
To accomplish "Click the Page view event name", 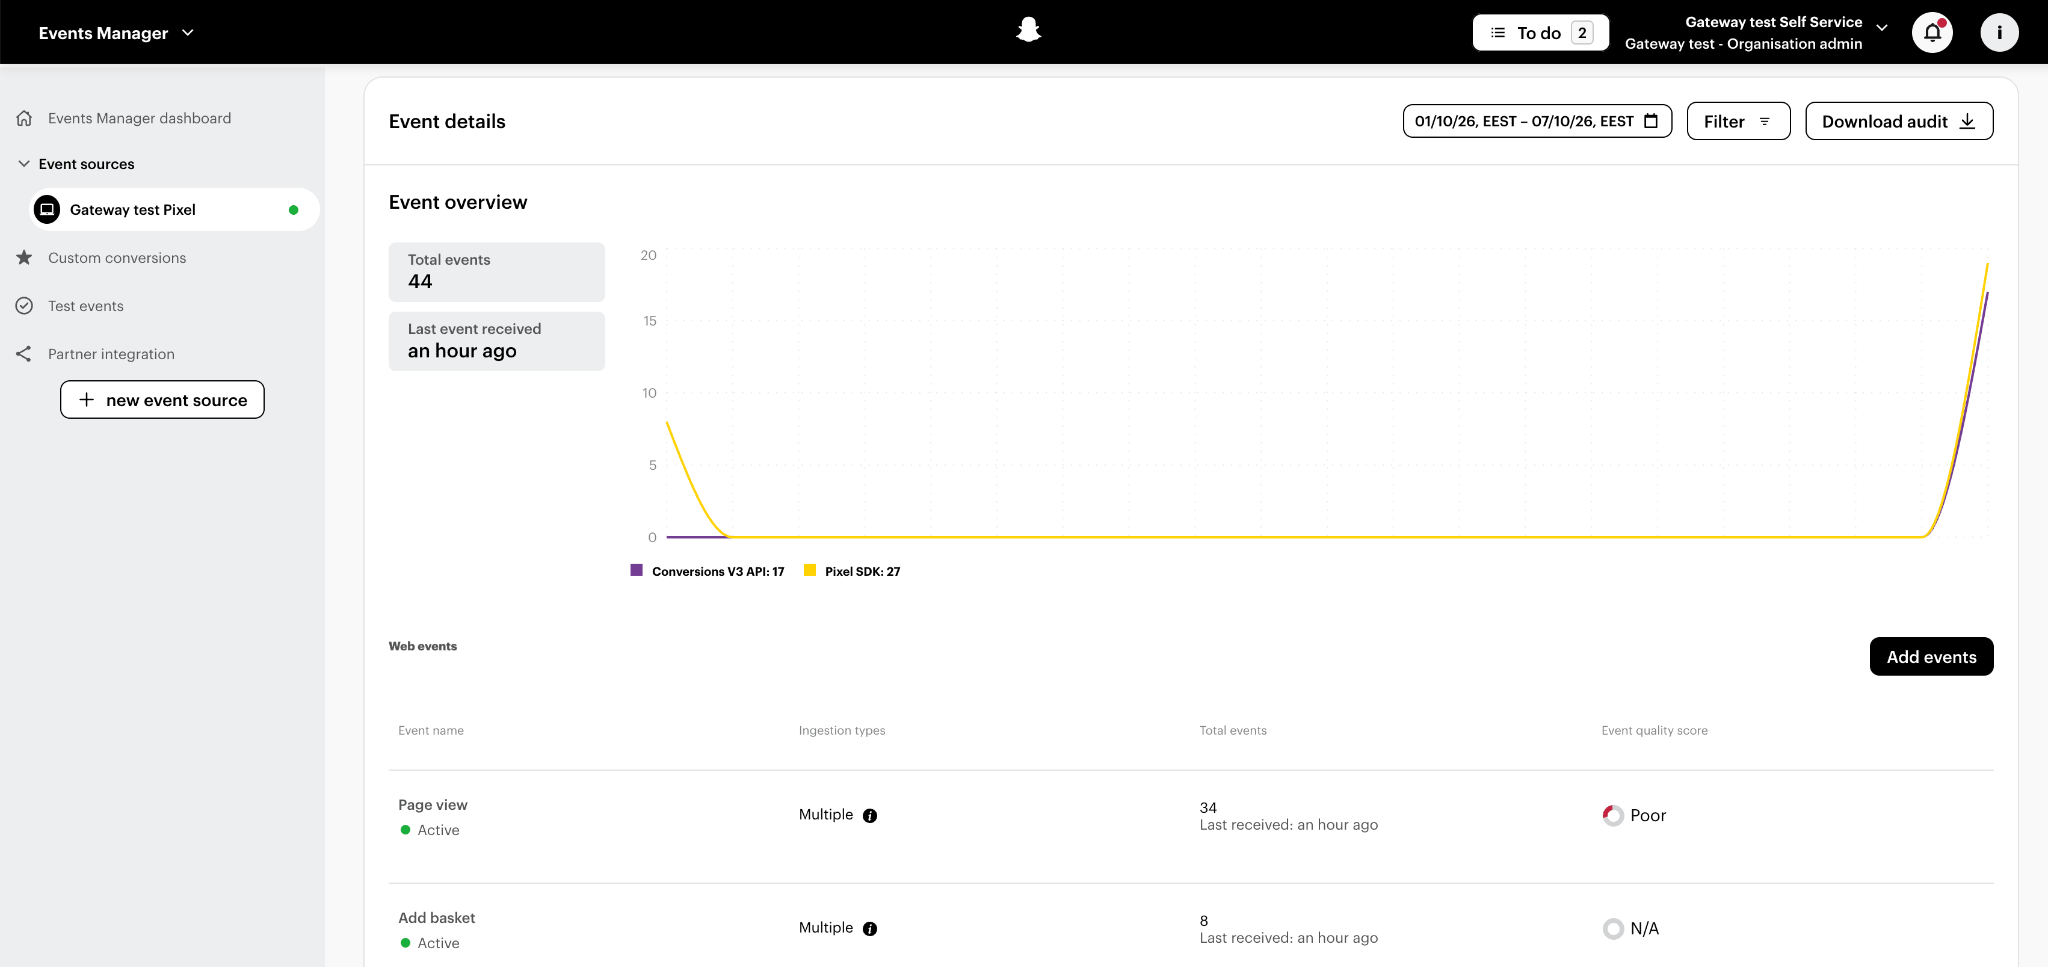I will point(432,805).
